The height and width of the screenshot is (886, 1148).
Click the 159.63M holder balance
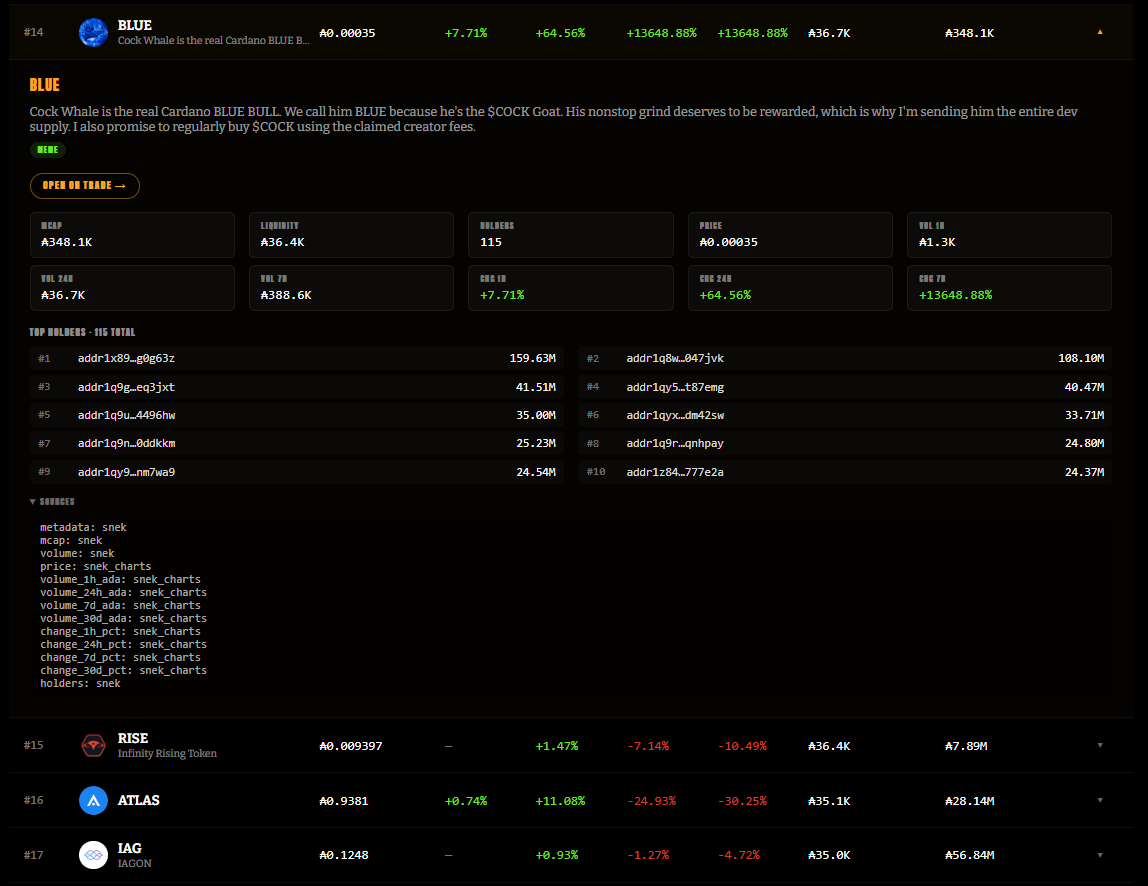(x=532, y=358)
